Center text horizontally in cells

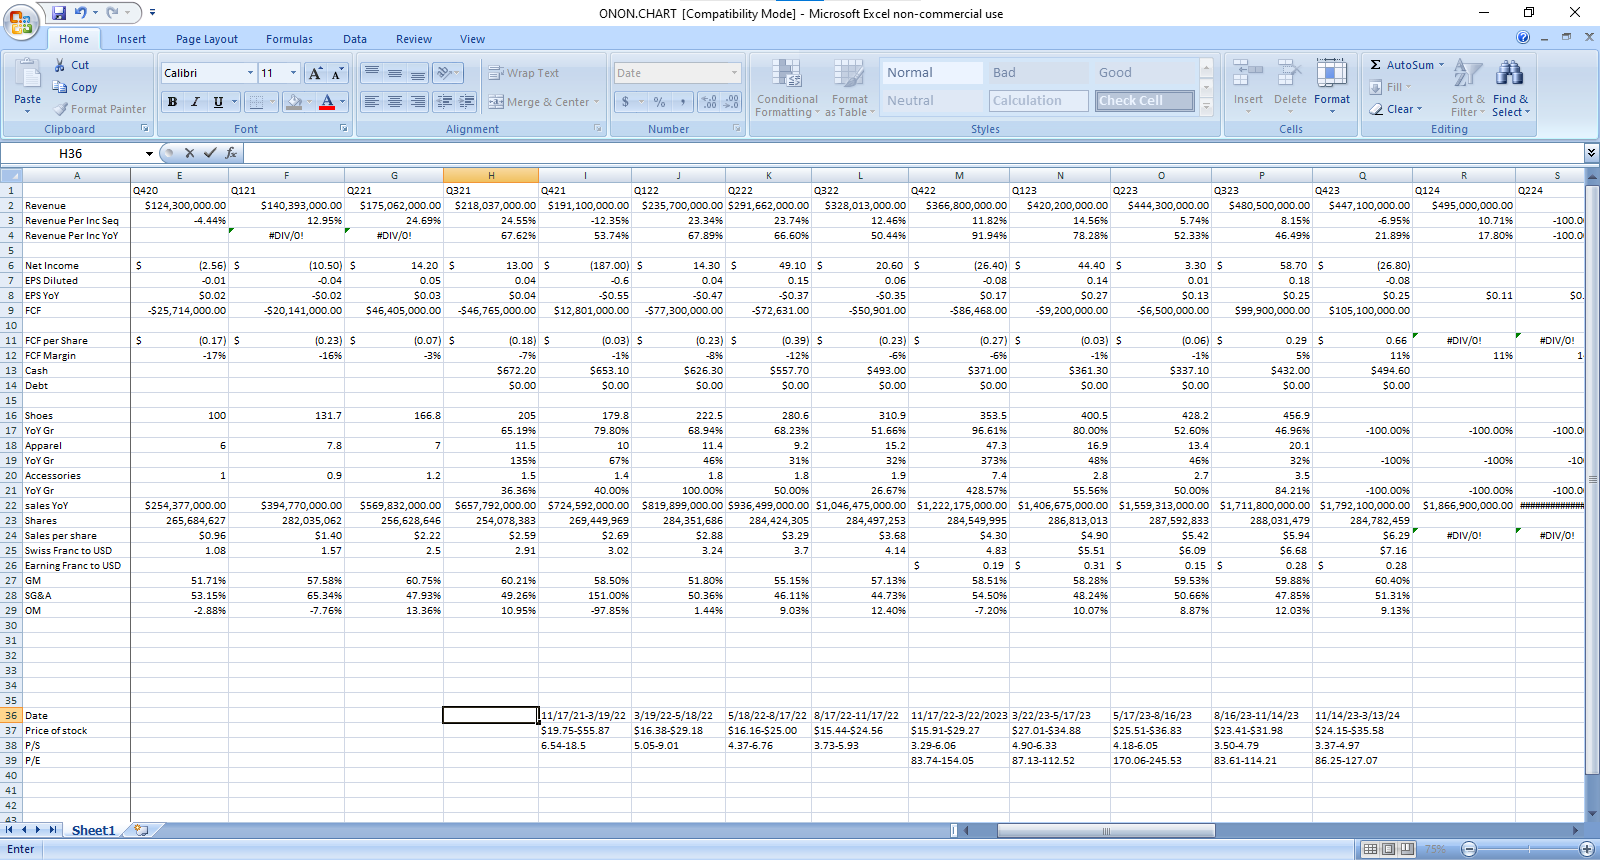coord(395,102)
